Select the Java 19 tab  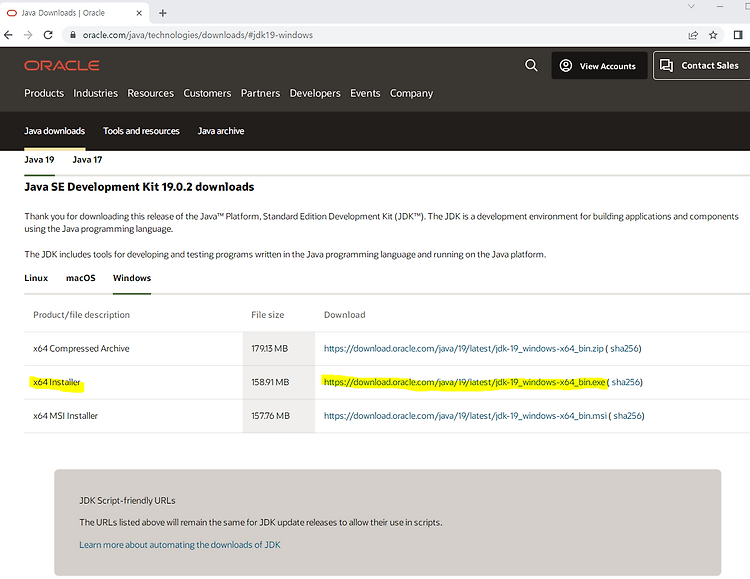coord(39,160)
